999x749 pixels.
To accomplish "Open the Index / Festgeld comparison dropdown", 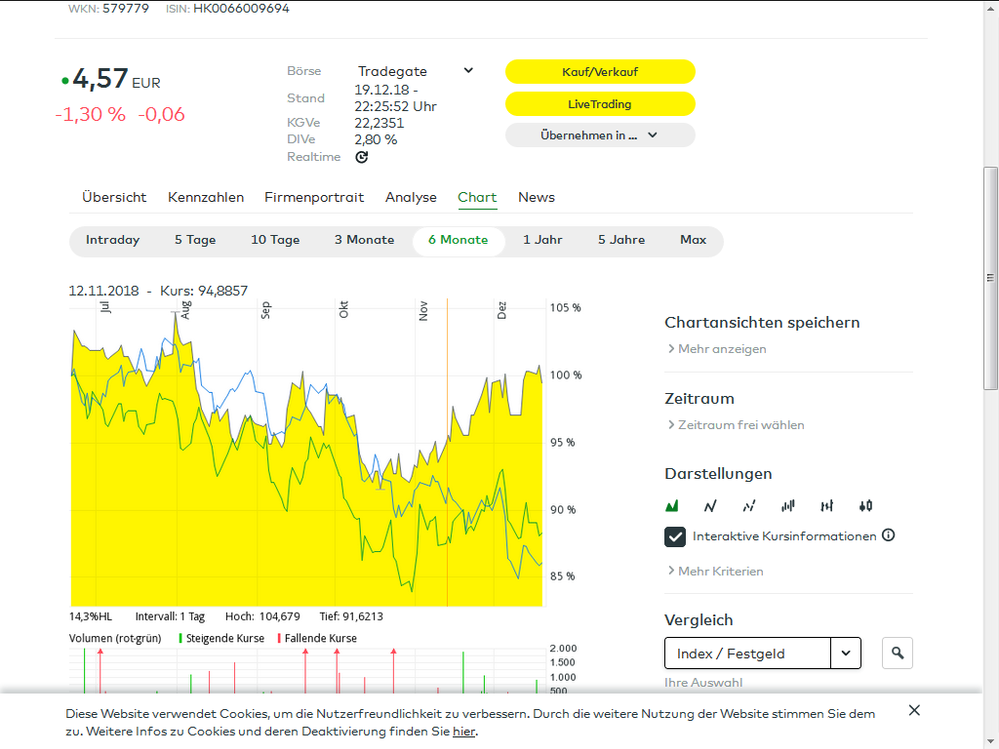I will [846, 652].
